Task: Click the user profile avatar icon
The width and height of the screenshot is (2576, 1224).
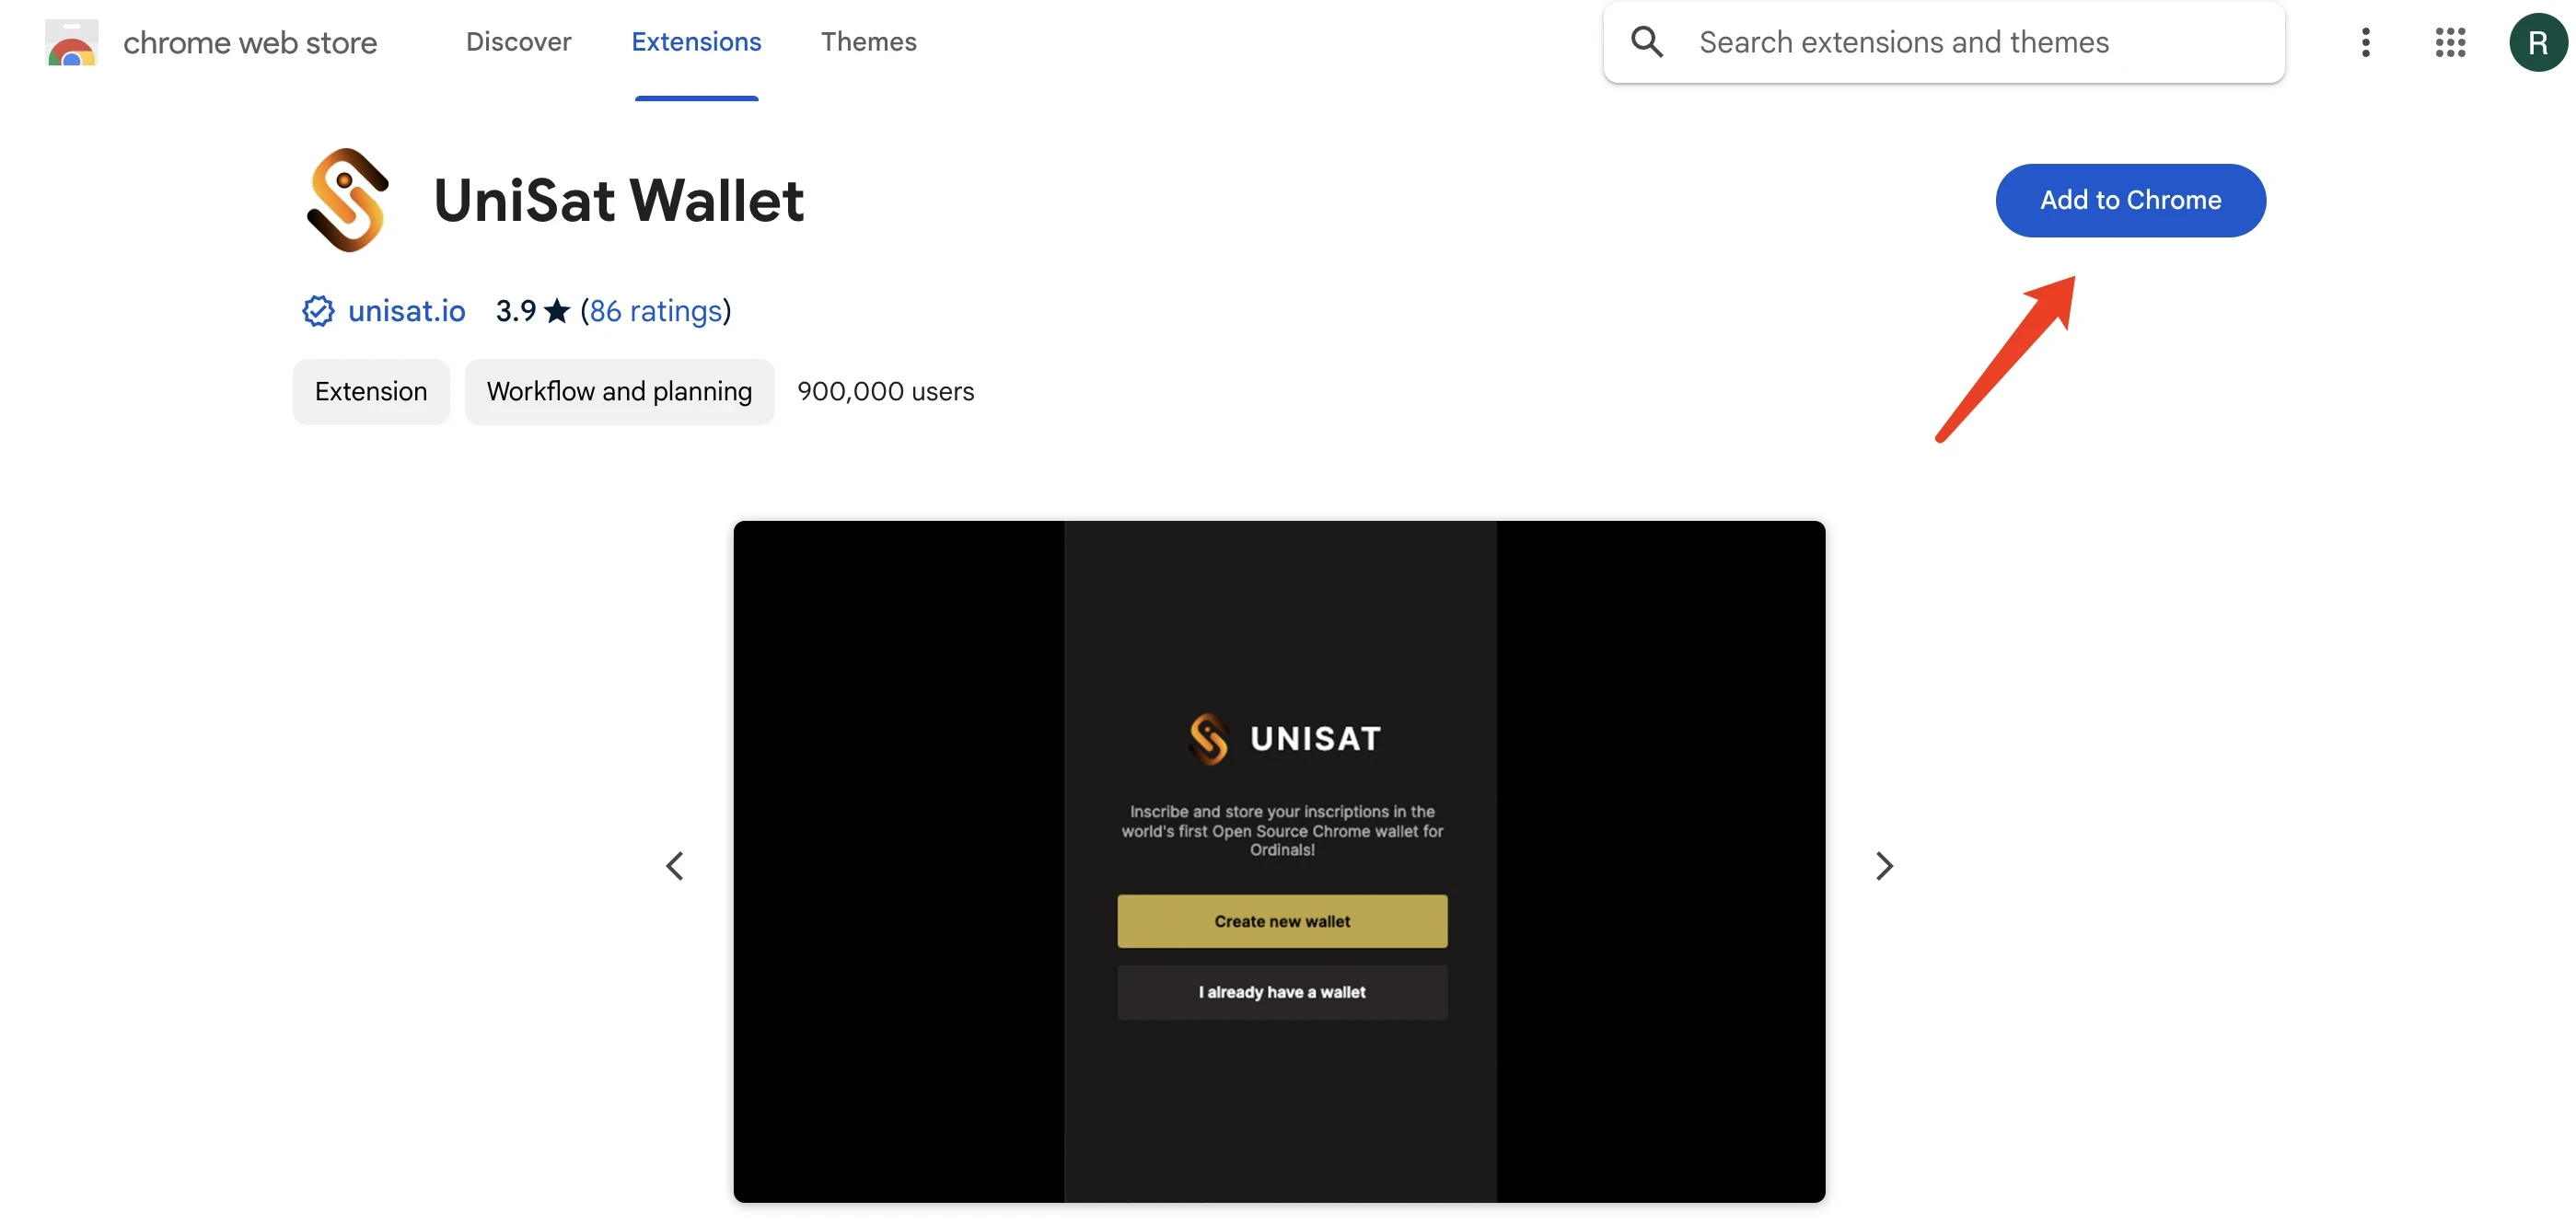Action: tap(2535, 41)
